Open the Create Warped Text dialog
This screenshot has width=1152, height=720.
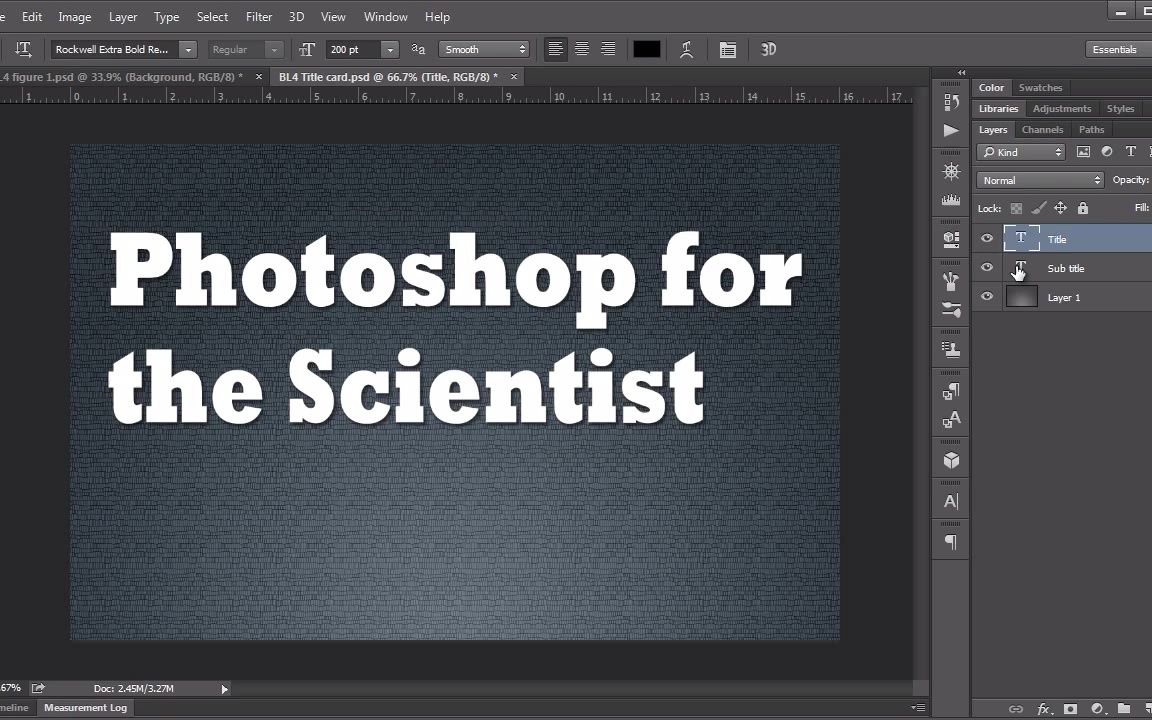687,49
